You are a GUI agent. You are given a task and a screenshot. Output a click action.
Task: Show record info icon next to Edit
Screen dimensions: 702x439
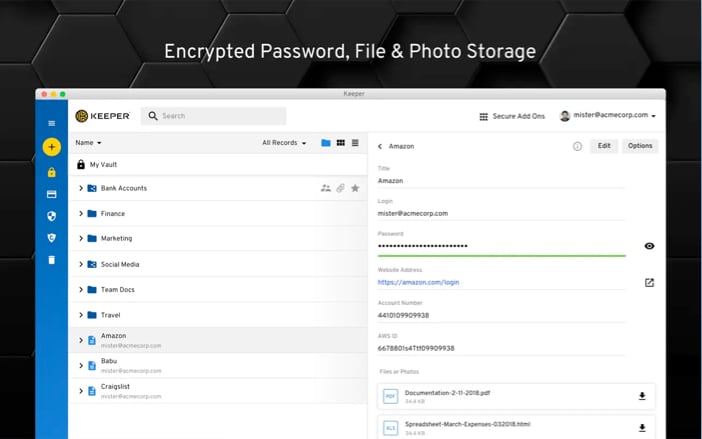tap(577, 146)
